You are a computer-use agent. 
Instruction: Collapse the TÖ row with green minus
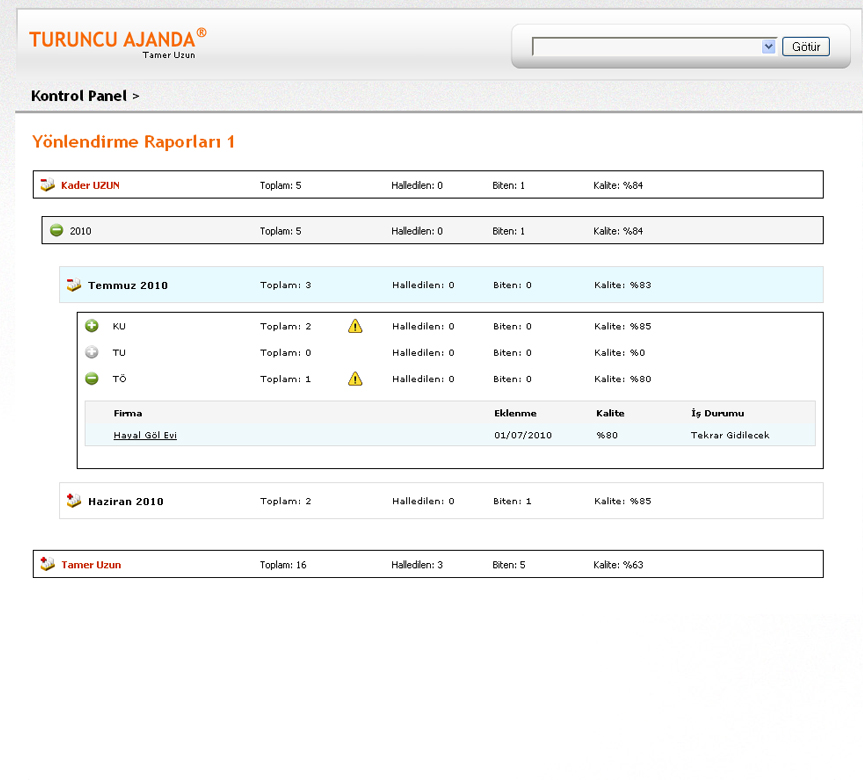pos(92,379)
